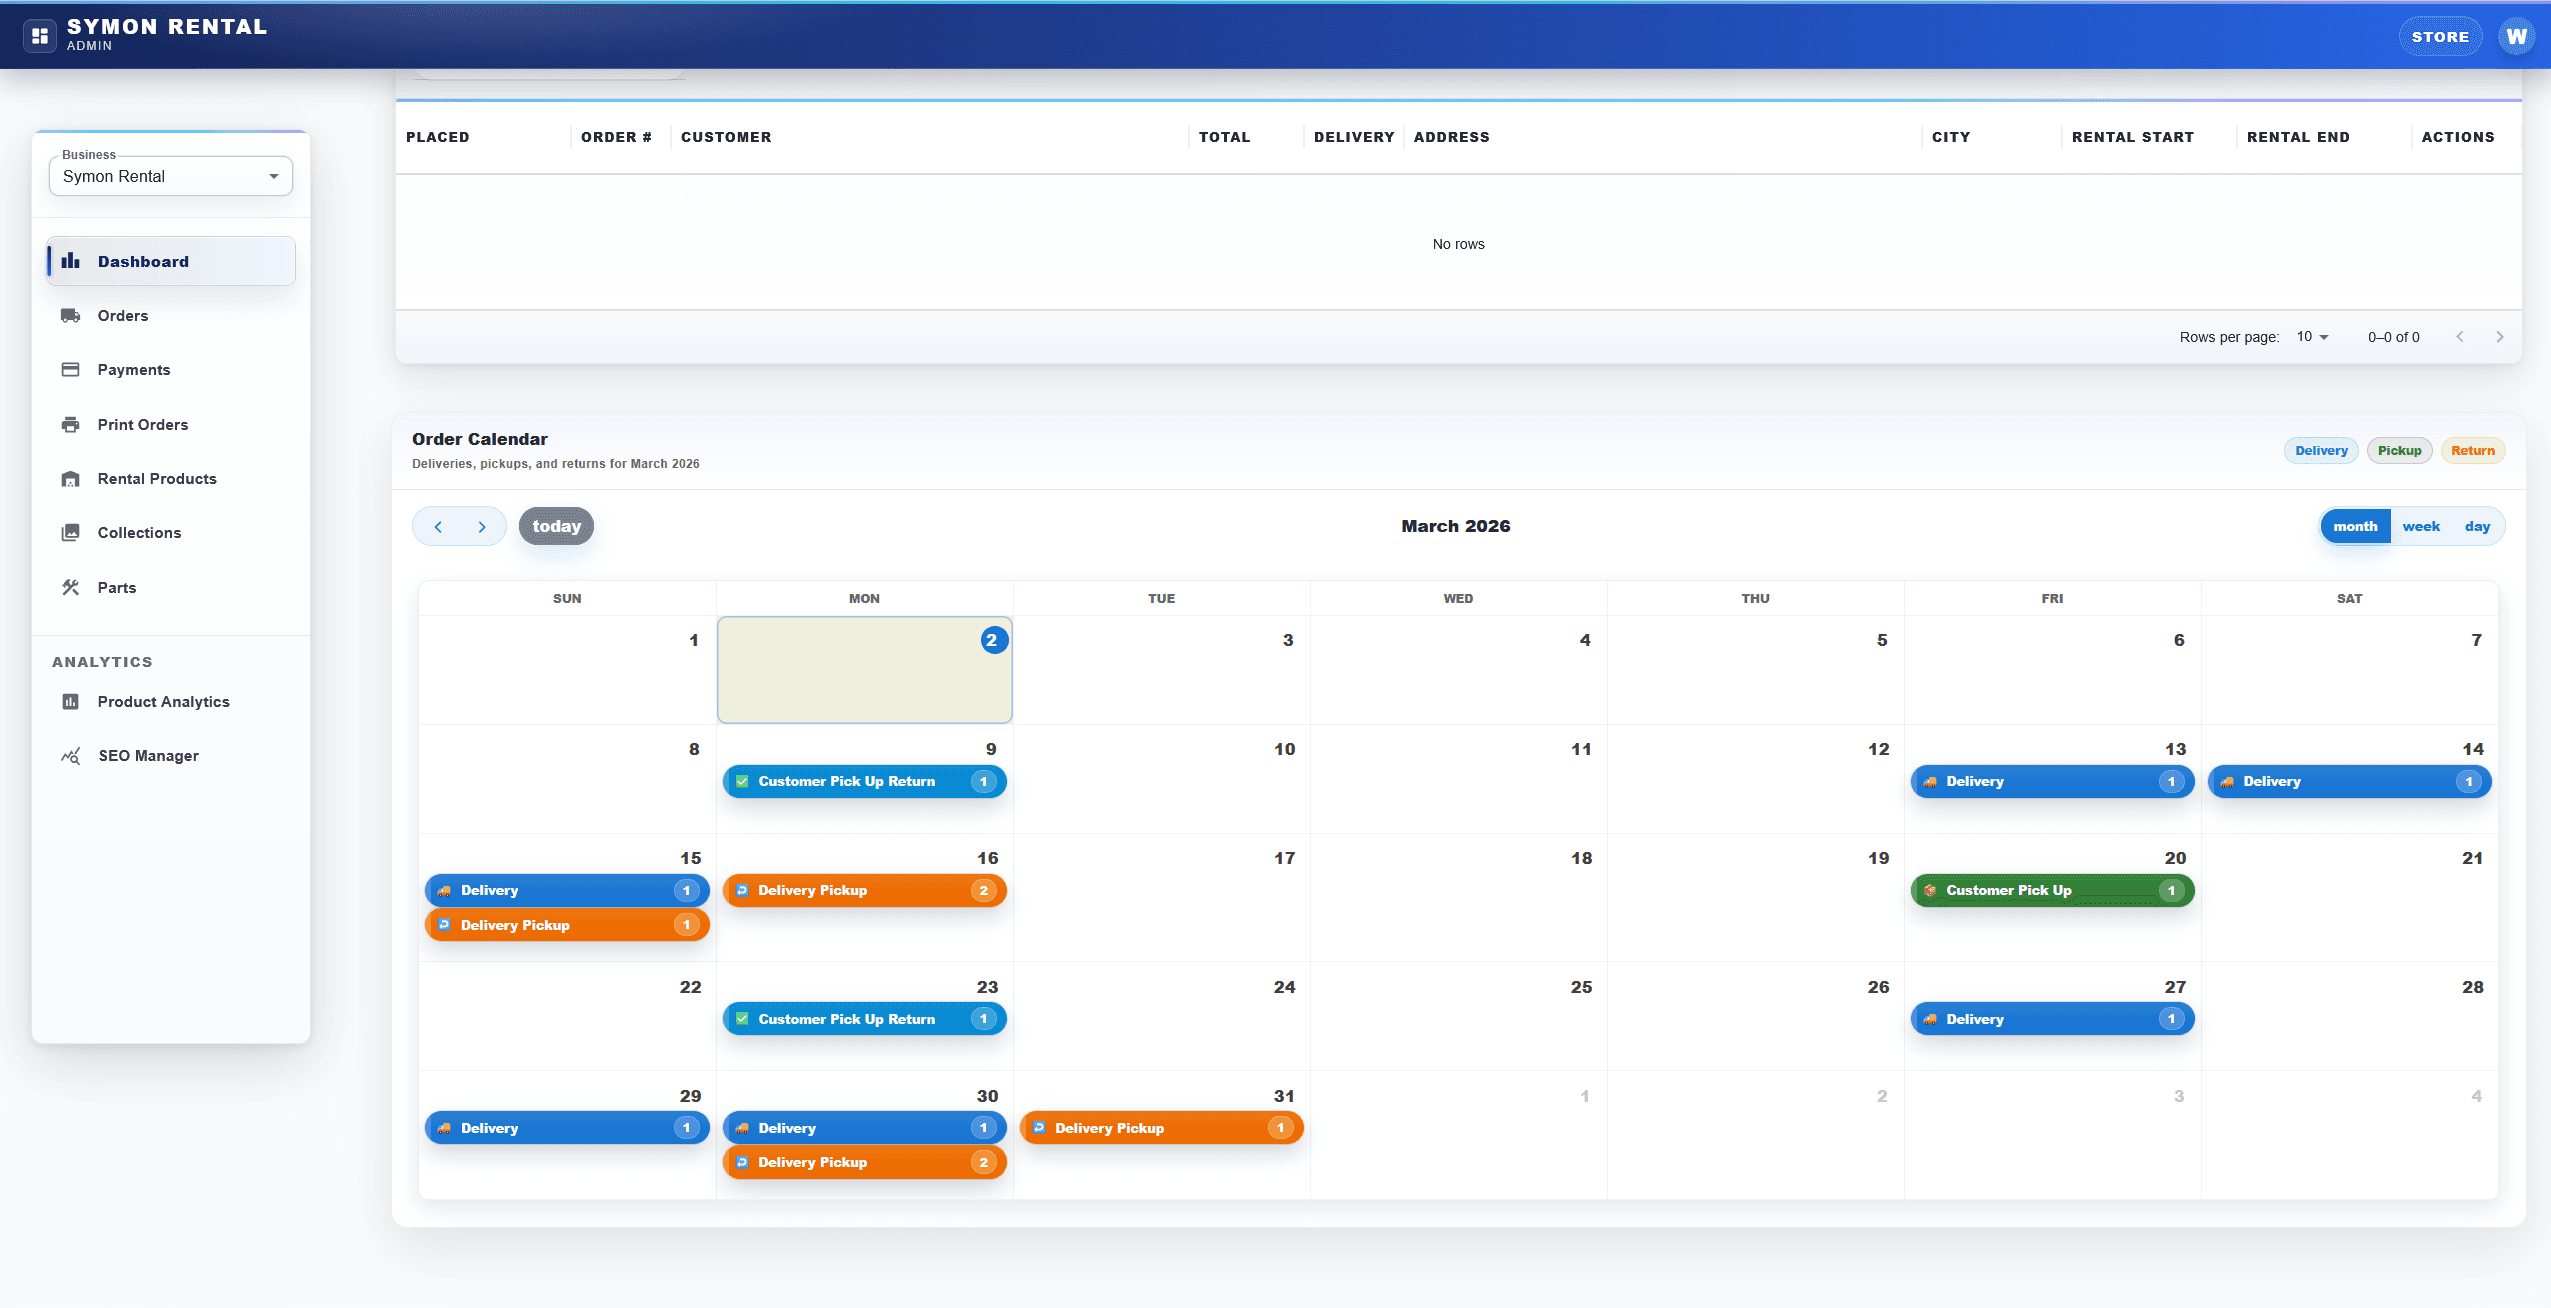Viewport: 2551px width, 1308px height.
Task: Toggle the Delivery calendar filter
Action: (2320, 450)
